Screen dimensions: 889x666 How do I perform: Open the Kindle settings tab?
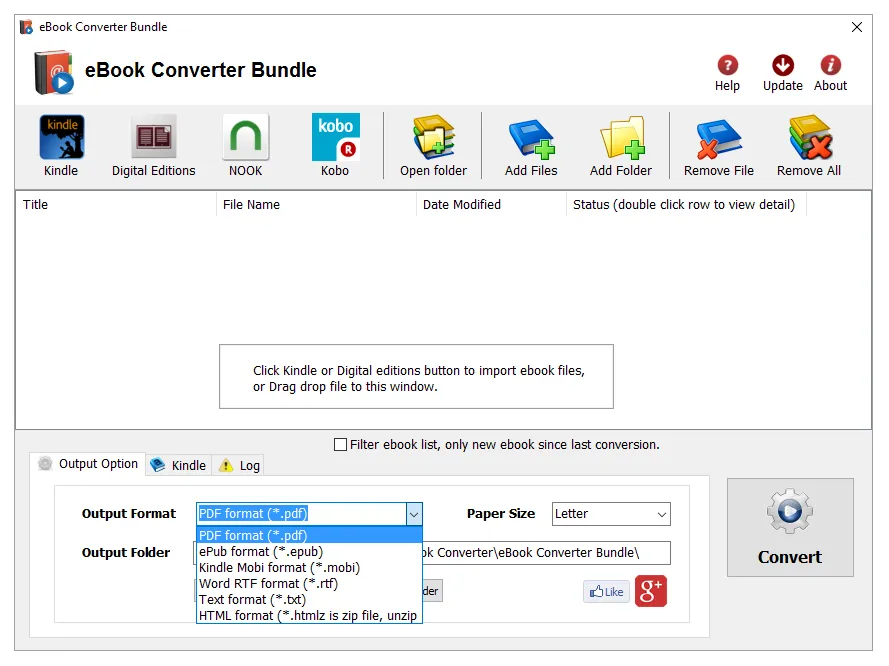[x=179, y=465]
